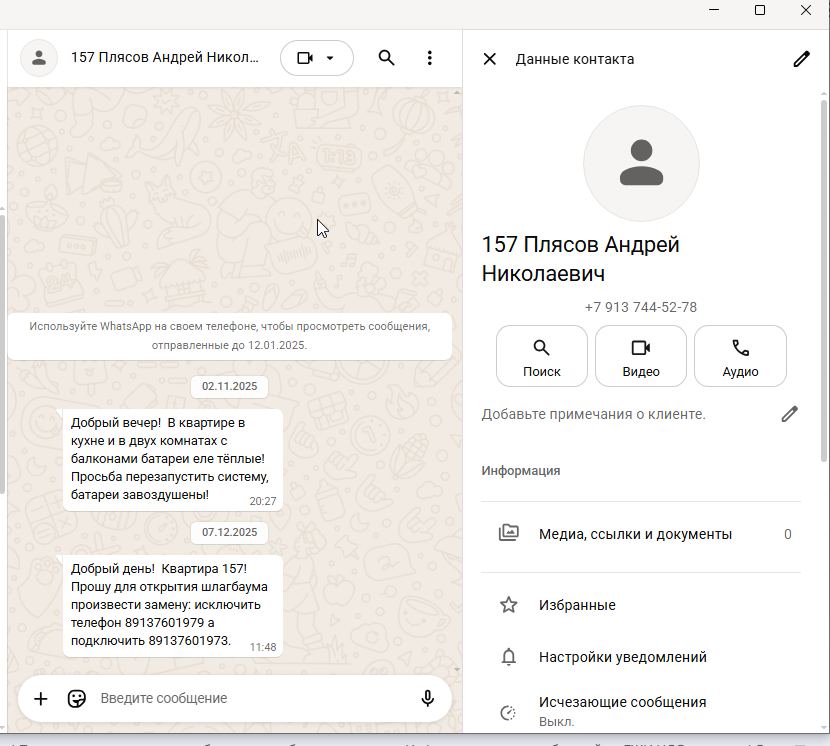The image size is (830, 746).
Task: Select the message sent at 11:48
Action: [173, 606]
